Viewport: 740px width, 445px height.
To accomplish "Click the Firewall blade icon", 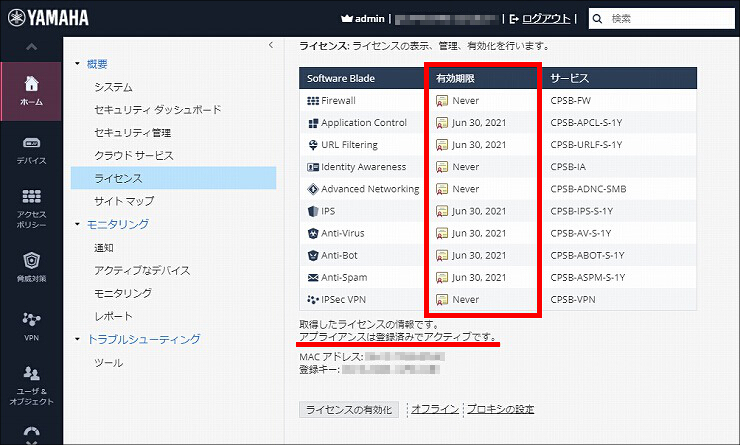I will 313,101.
